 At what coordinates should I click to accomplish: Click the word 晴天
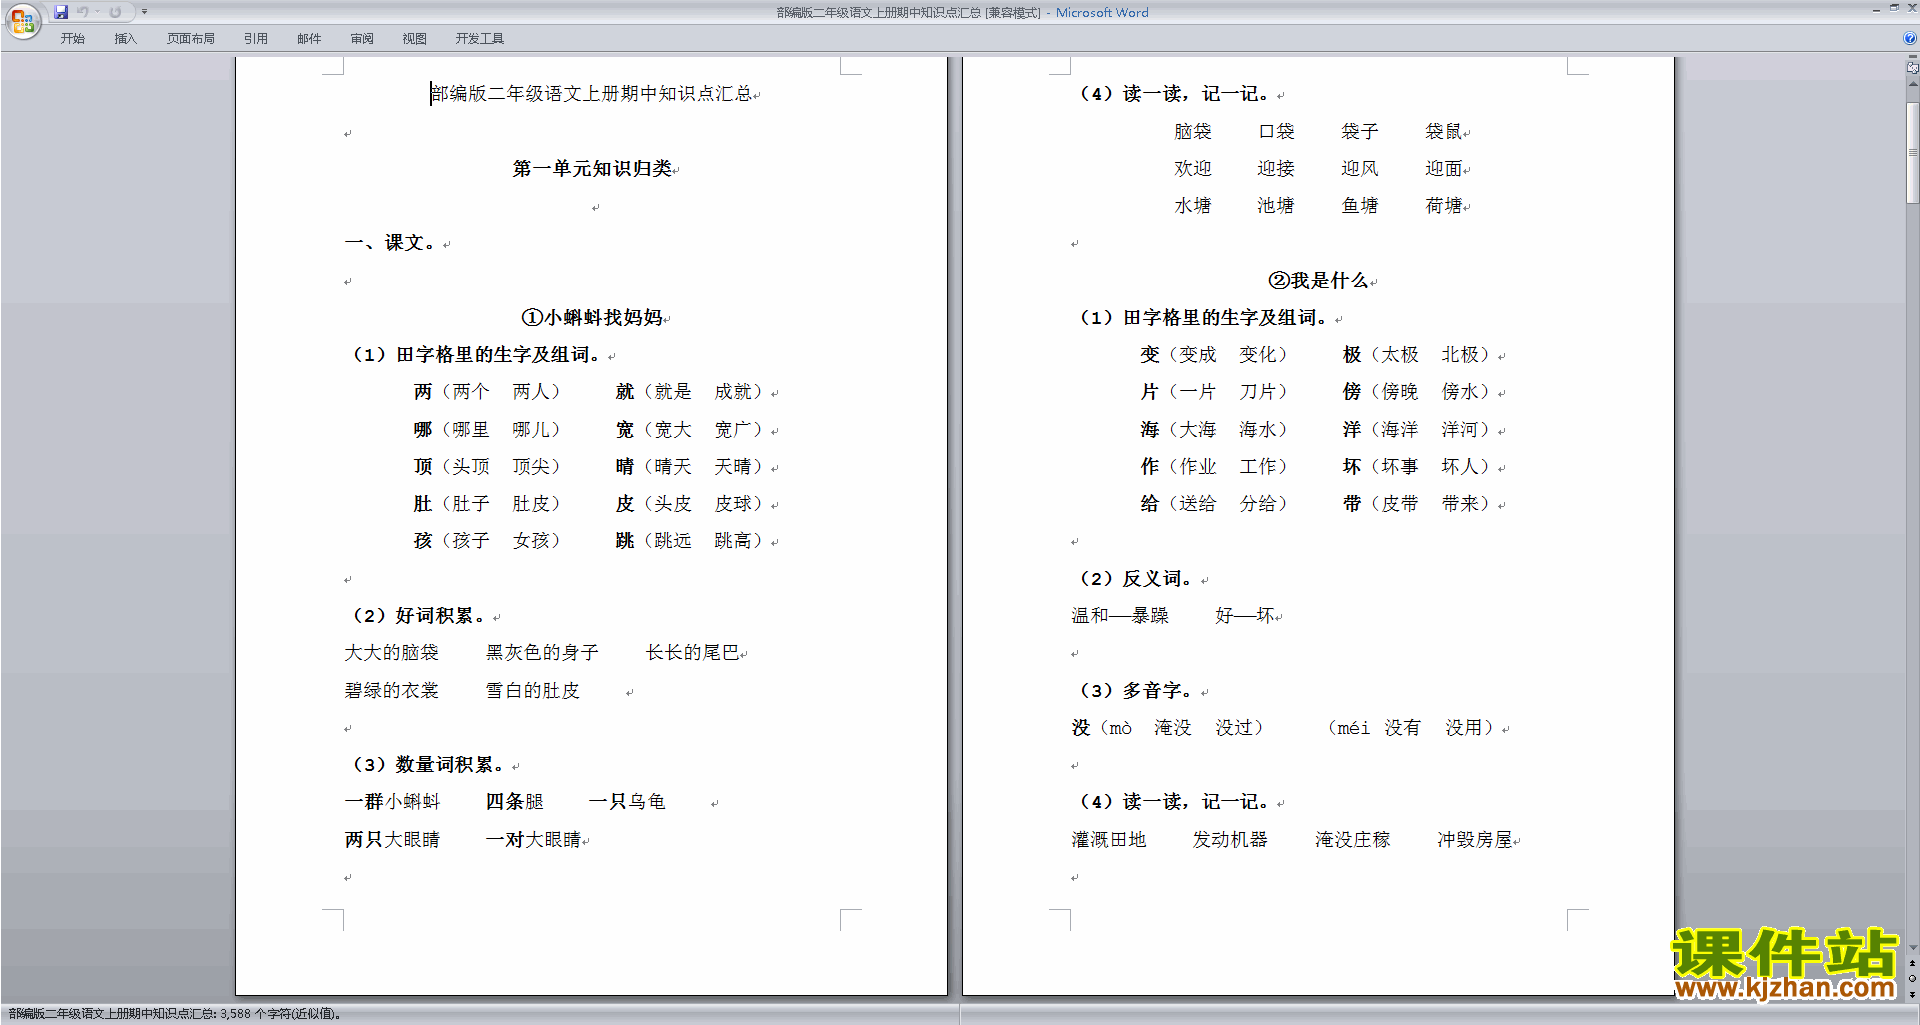[x=673, y=467]
